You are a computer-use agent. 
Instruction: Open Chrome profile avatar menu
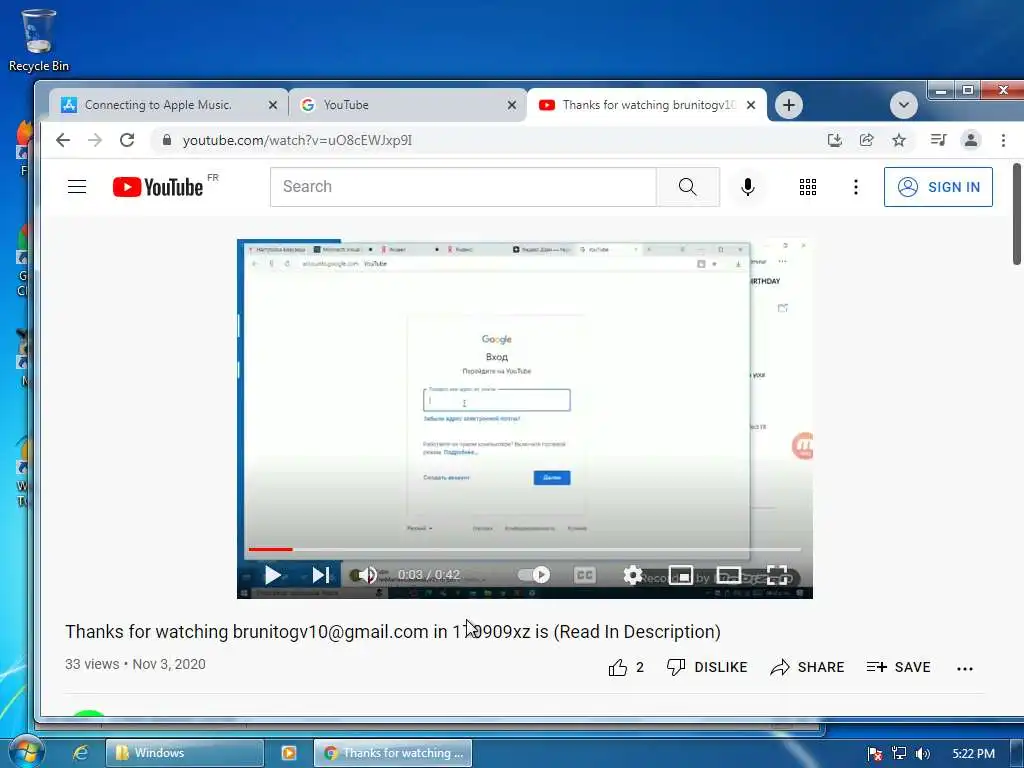[x=971, y=140]
